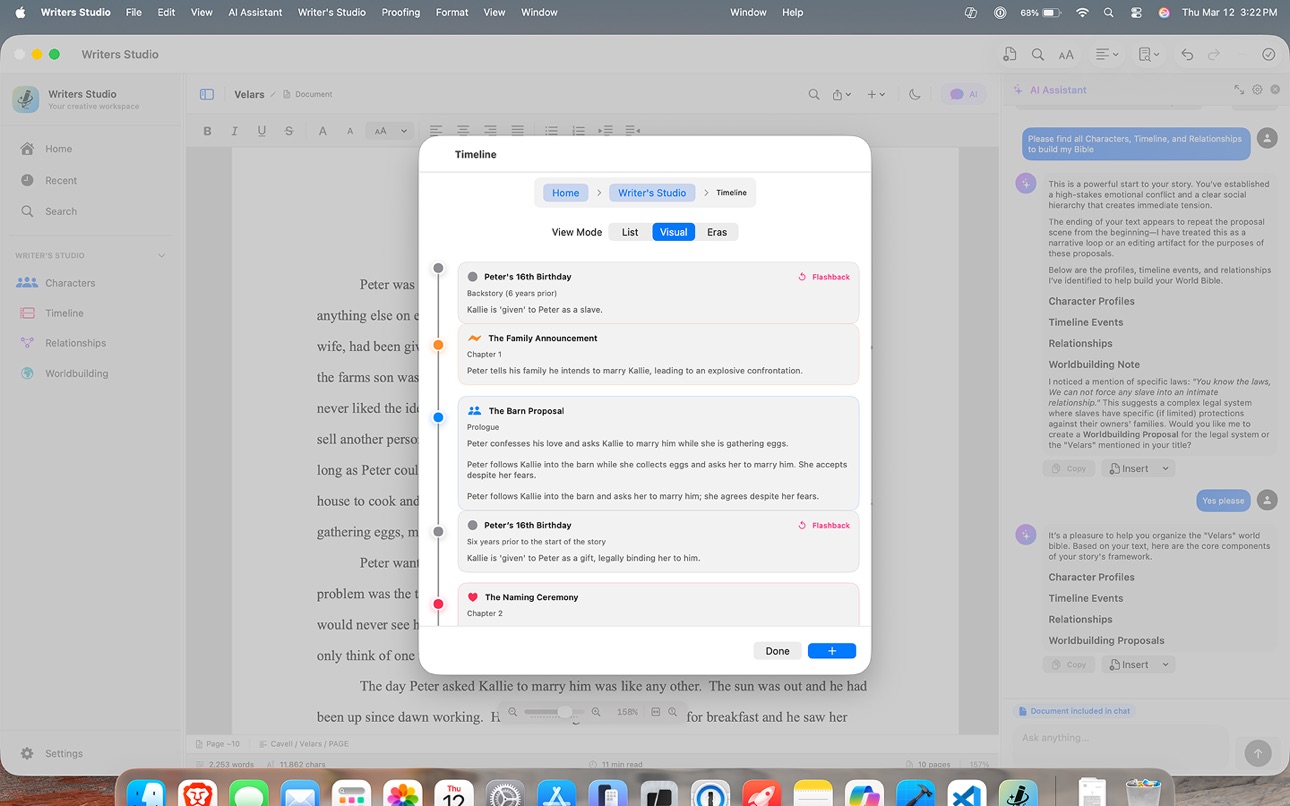
Task: Switch View Mode to Eras
Action: click(x=717, y=232)
